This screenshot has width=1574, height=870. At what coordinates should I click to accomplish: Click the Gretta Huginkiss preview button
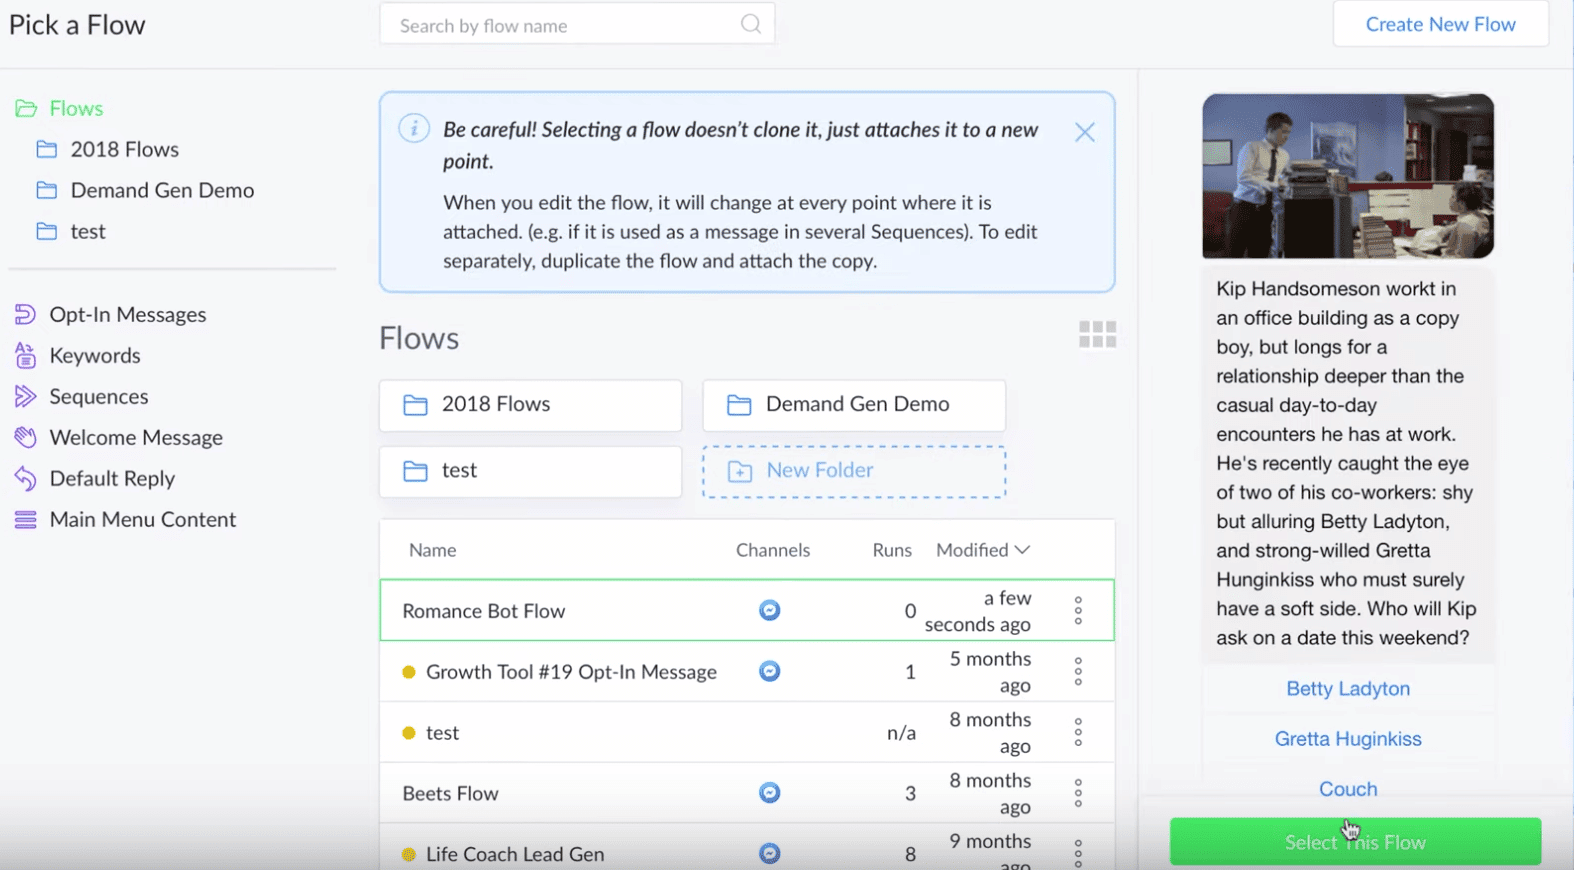pos(1348,739)
